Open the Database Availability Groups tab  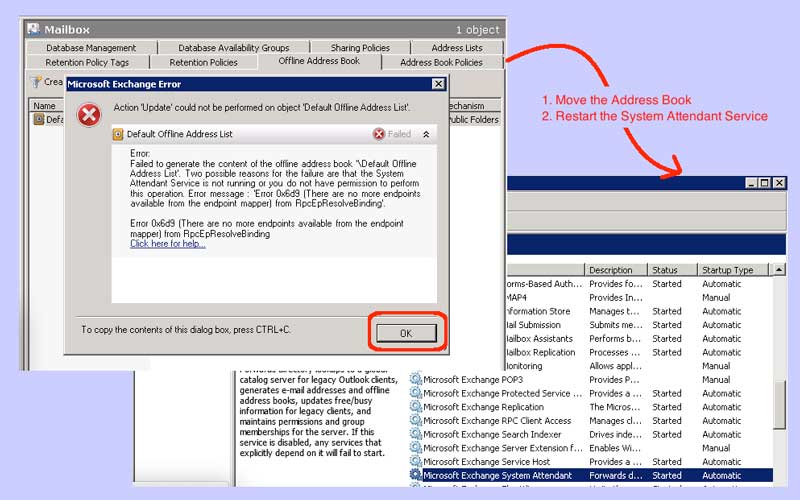point(233,47)
